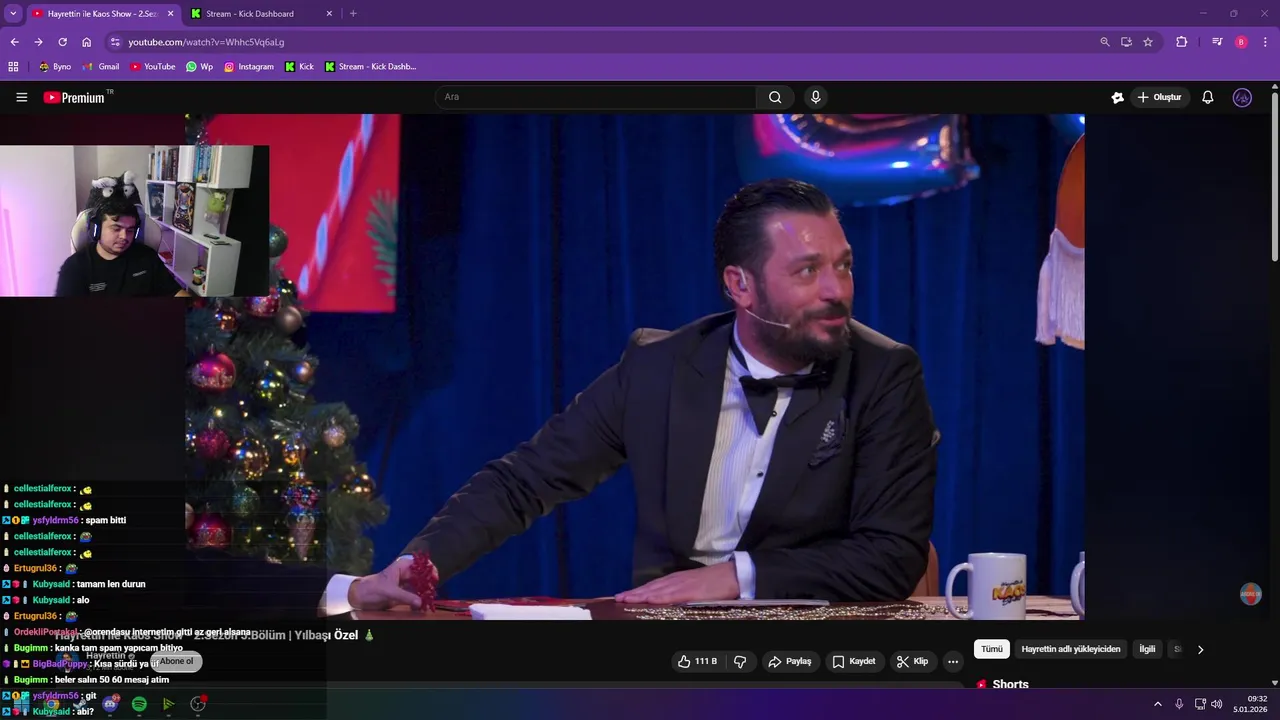Viewport: 1280px width, 720px height.
Task: Bookmark this tab with star icon
Action: 1148,42
